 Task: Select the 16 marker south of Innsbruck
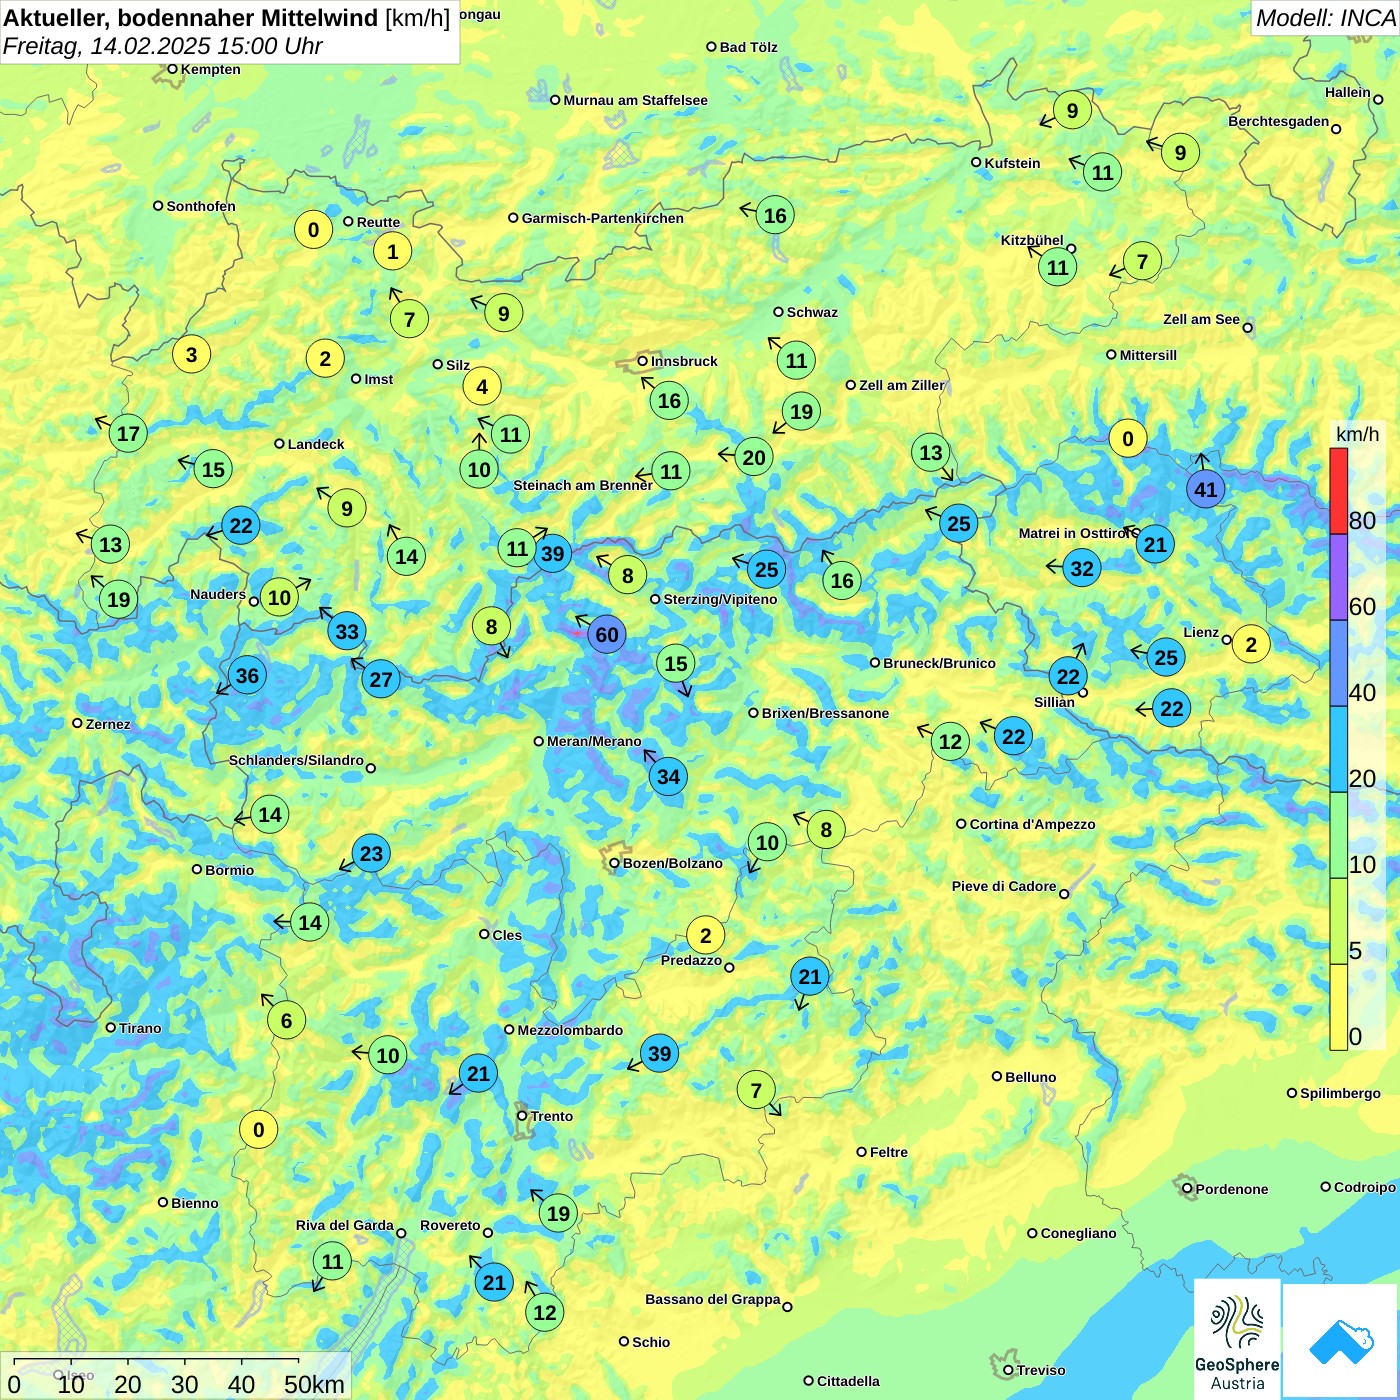(x=669, y=402)
